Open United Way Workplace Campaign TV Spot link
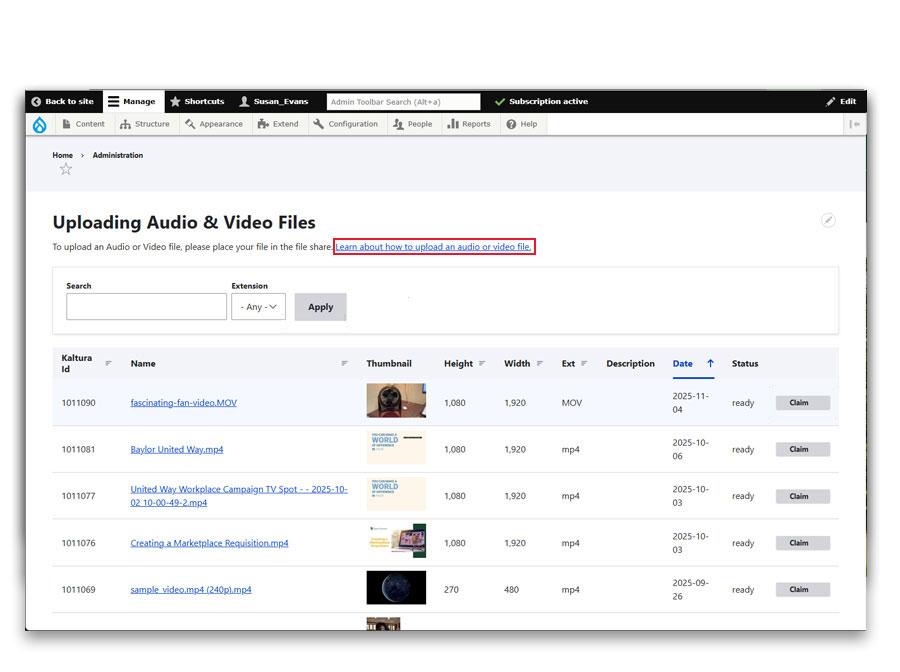The height and width of the screenshot is (672, 900). (239, 496)
